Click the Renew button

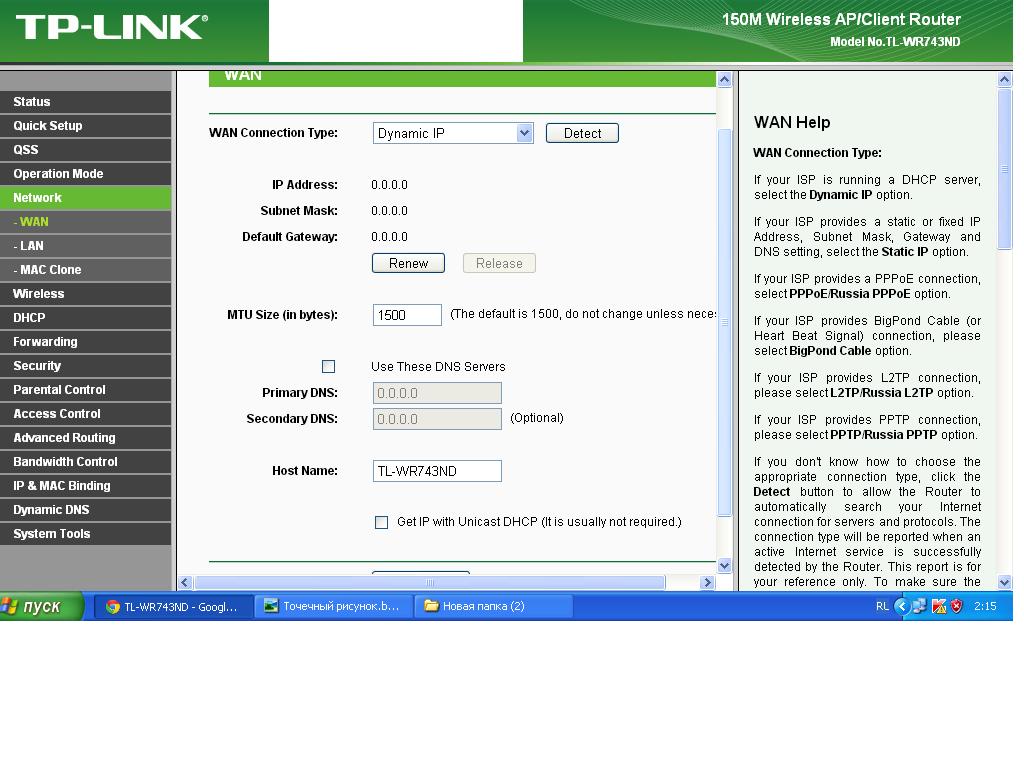click(408, 263)
